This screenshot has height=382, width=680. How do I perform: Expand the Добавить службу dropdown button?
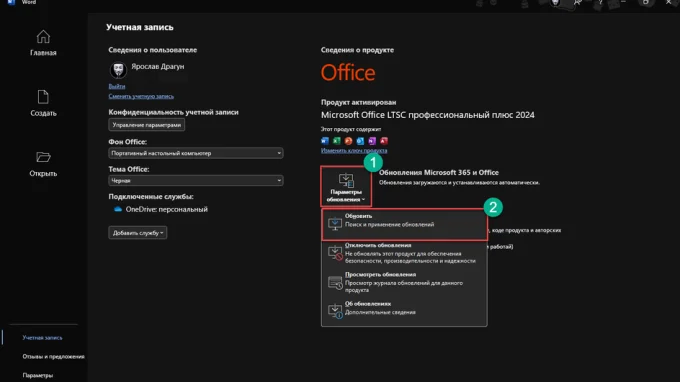(x=137, y=233)
